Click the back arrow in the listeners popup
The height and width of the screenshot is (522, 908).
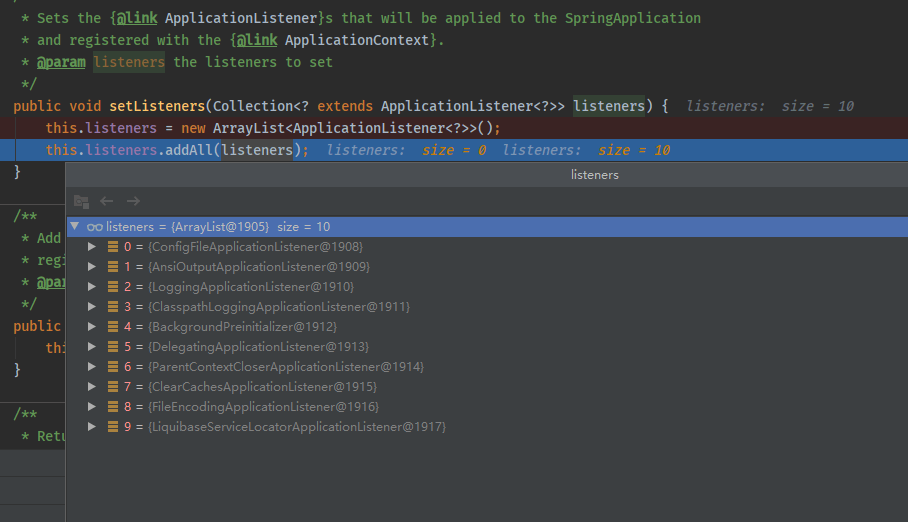click(x=107, y=201)
